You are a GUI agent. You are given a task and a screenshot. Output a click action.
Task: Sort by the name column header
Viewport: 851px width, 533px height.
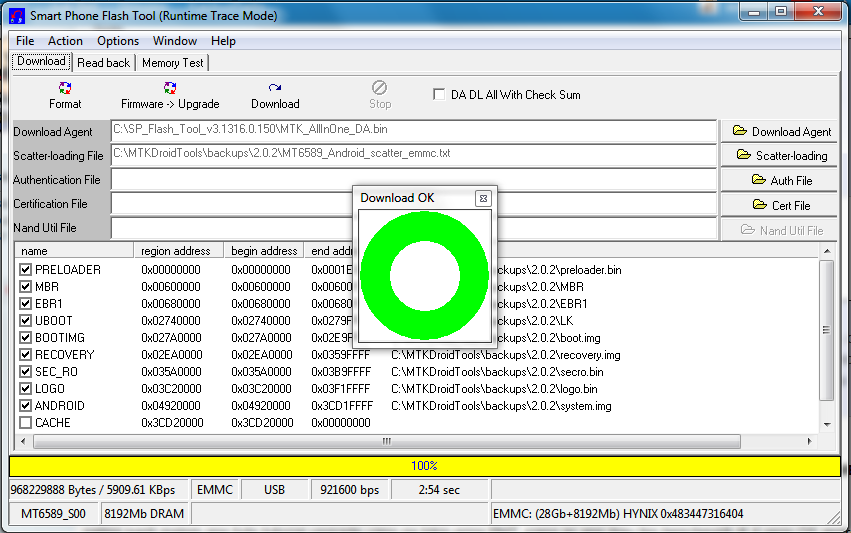pyautogui.click(x=75, y=251)
